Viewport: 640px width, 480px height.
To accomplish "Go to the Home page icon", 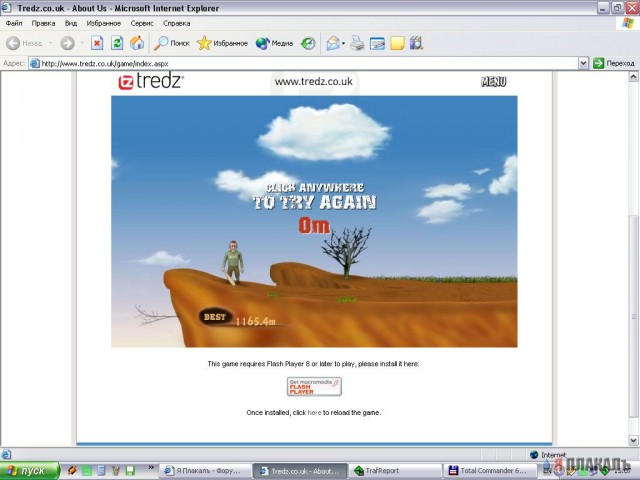I will coord(137,43).
